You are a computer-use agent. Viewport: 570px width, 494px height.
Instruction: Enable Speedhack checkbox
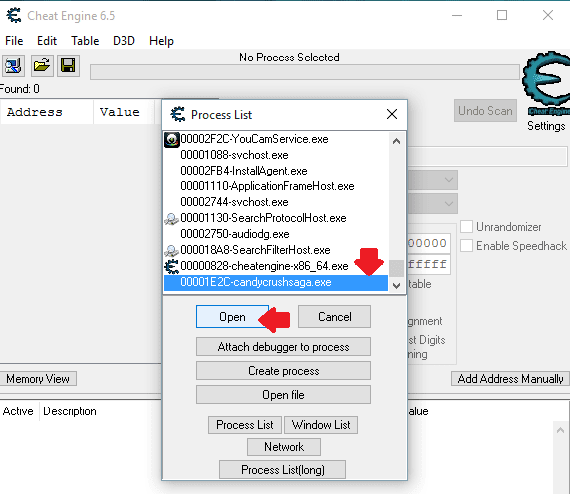point(466,245)
